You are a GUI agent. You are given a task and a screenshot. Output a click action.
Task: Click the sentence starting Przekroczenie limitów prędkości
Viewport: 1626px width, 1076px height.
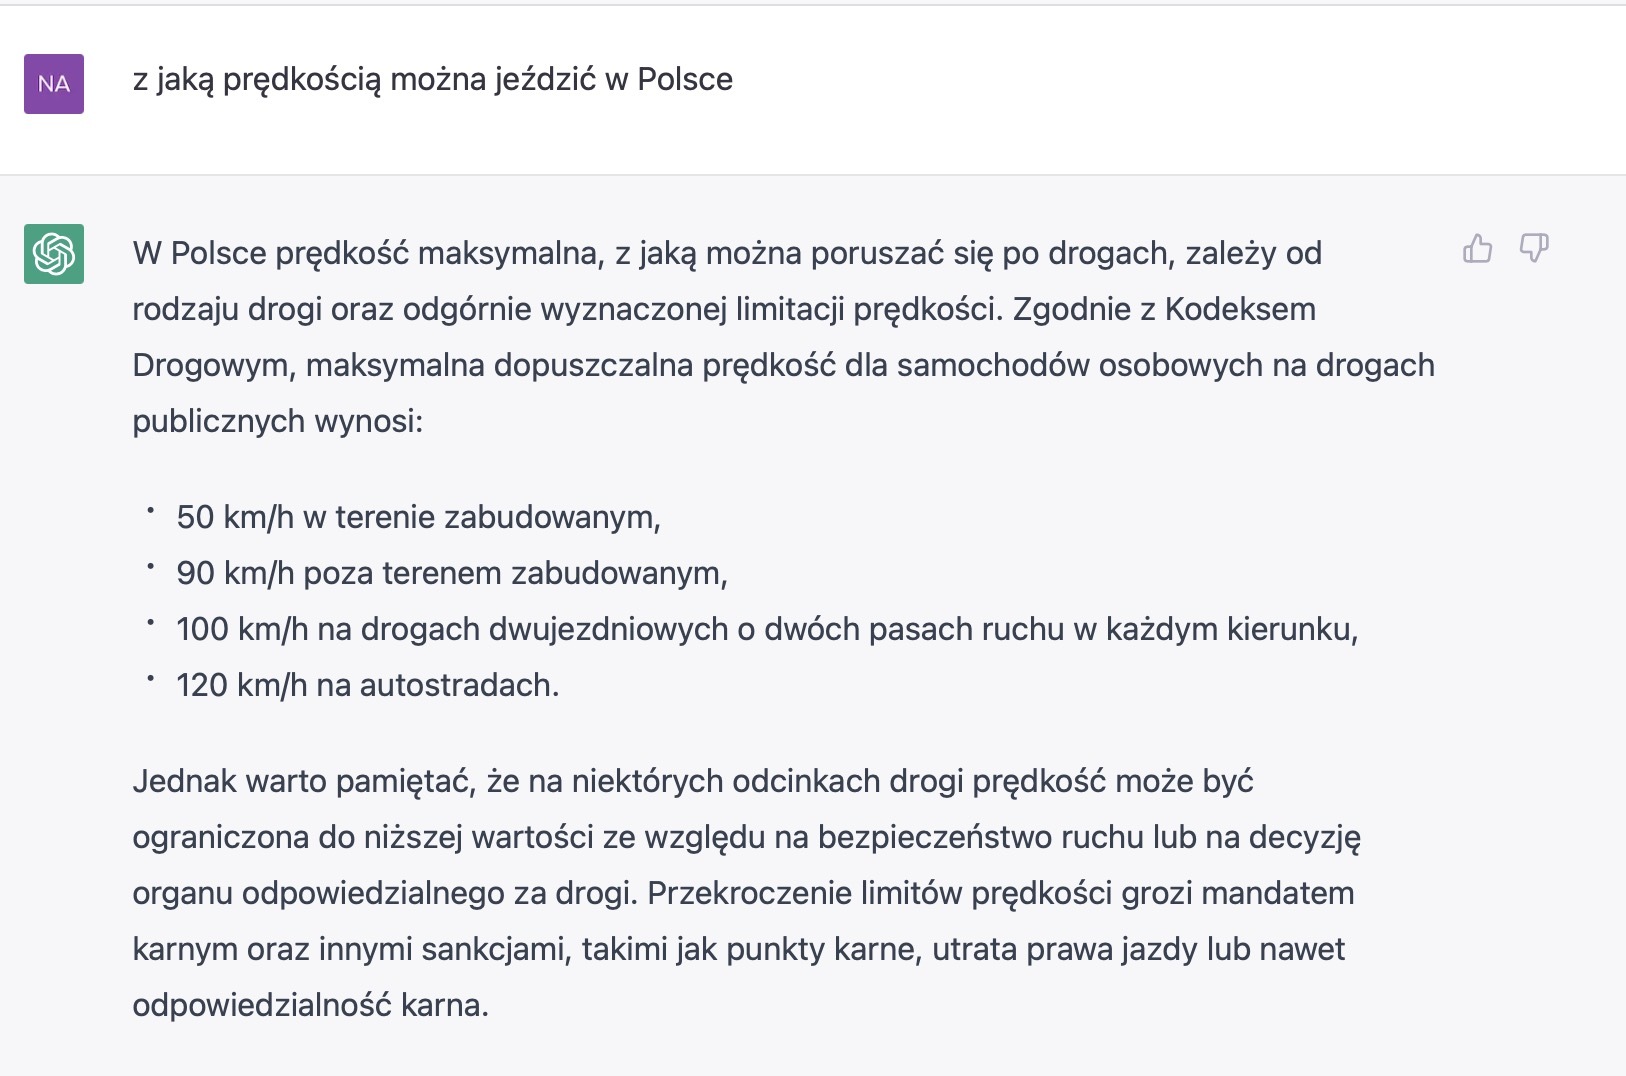(x=1001, y=893)
